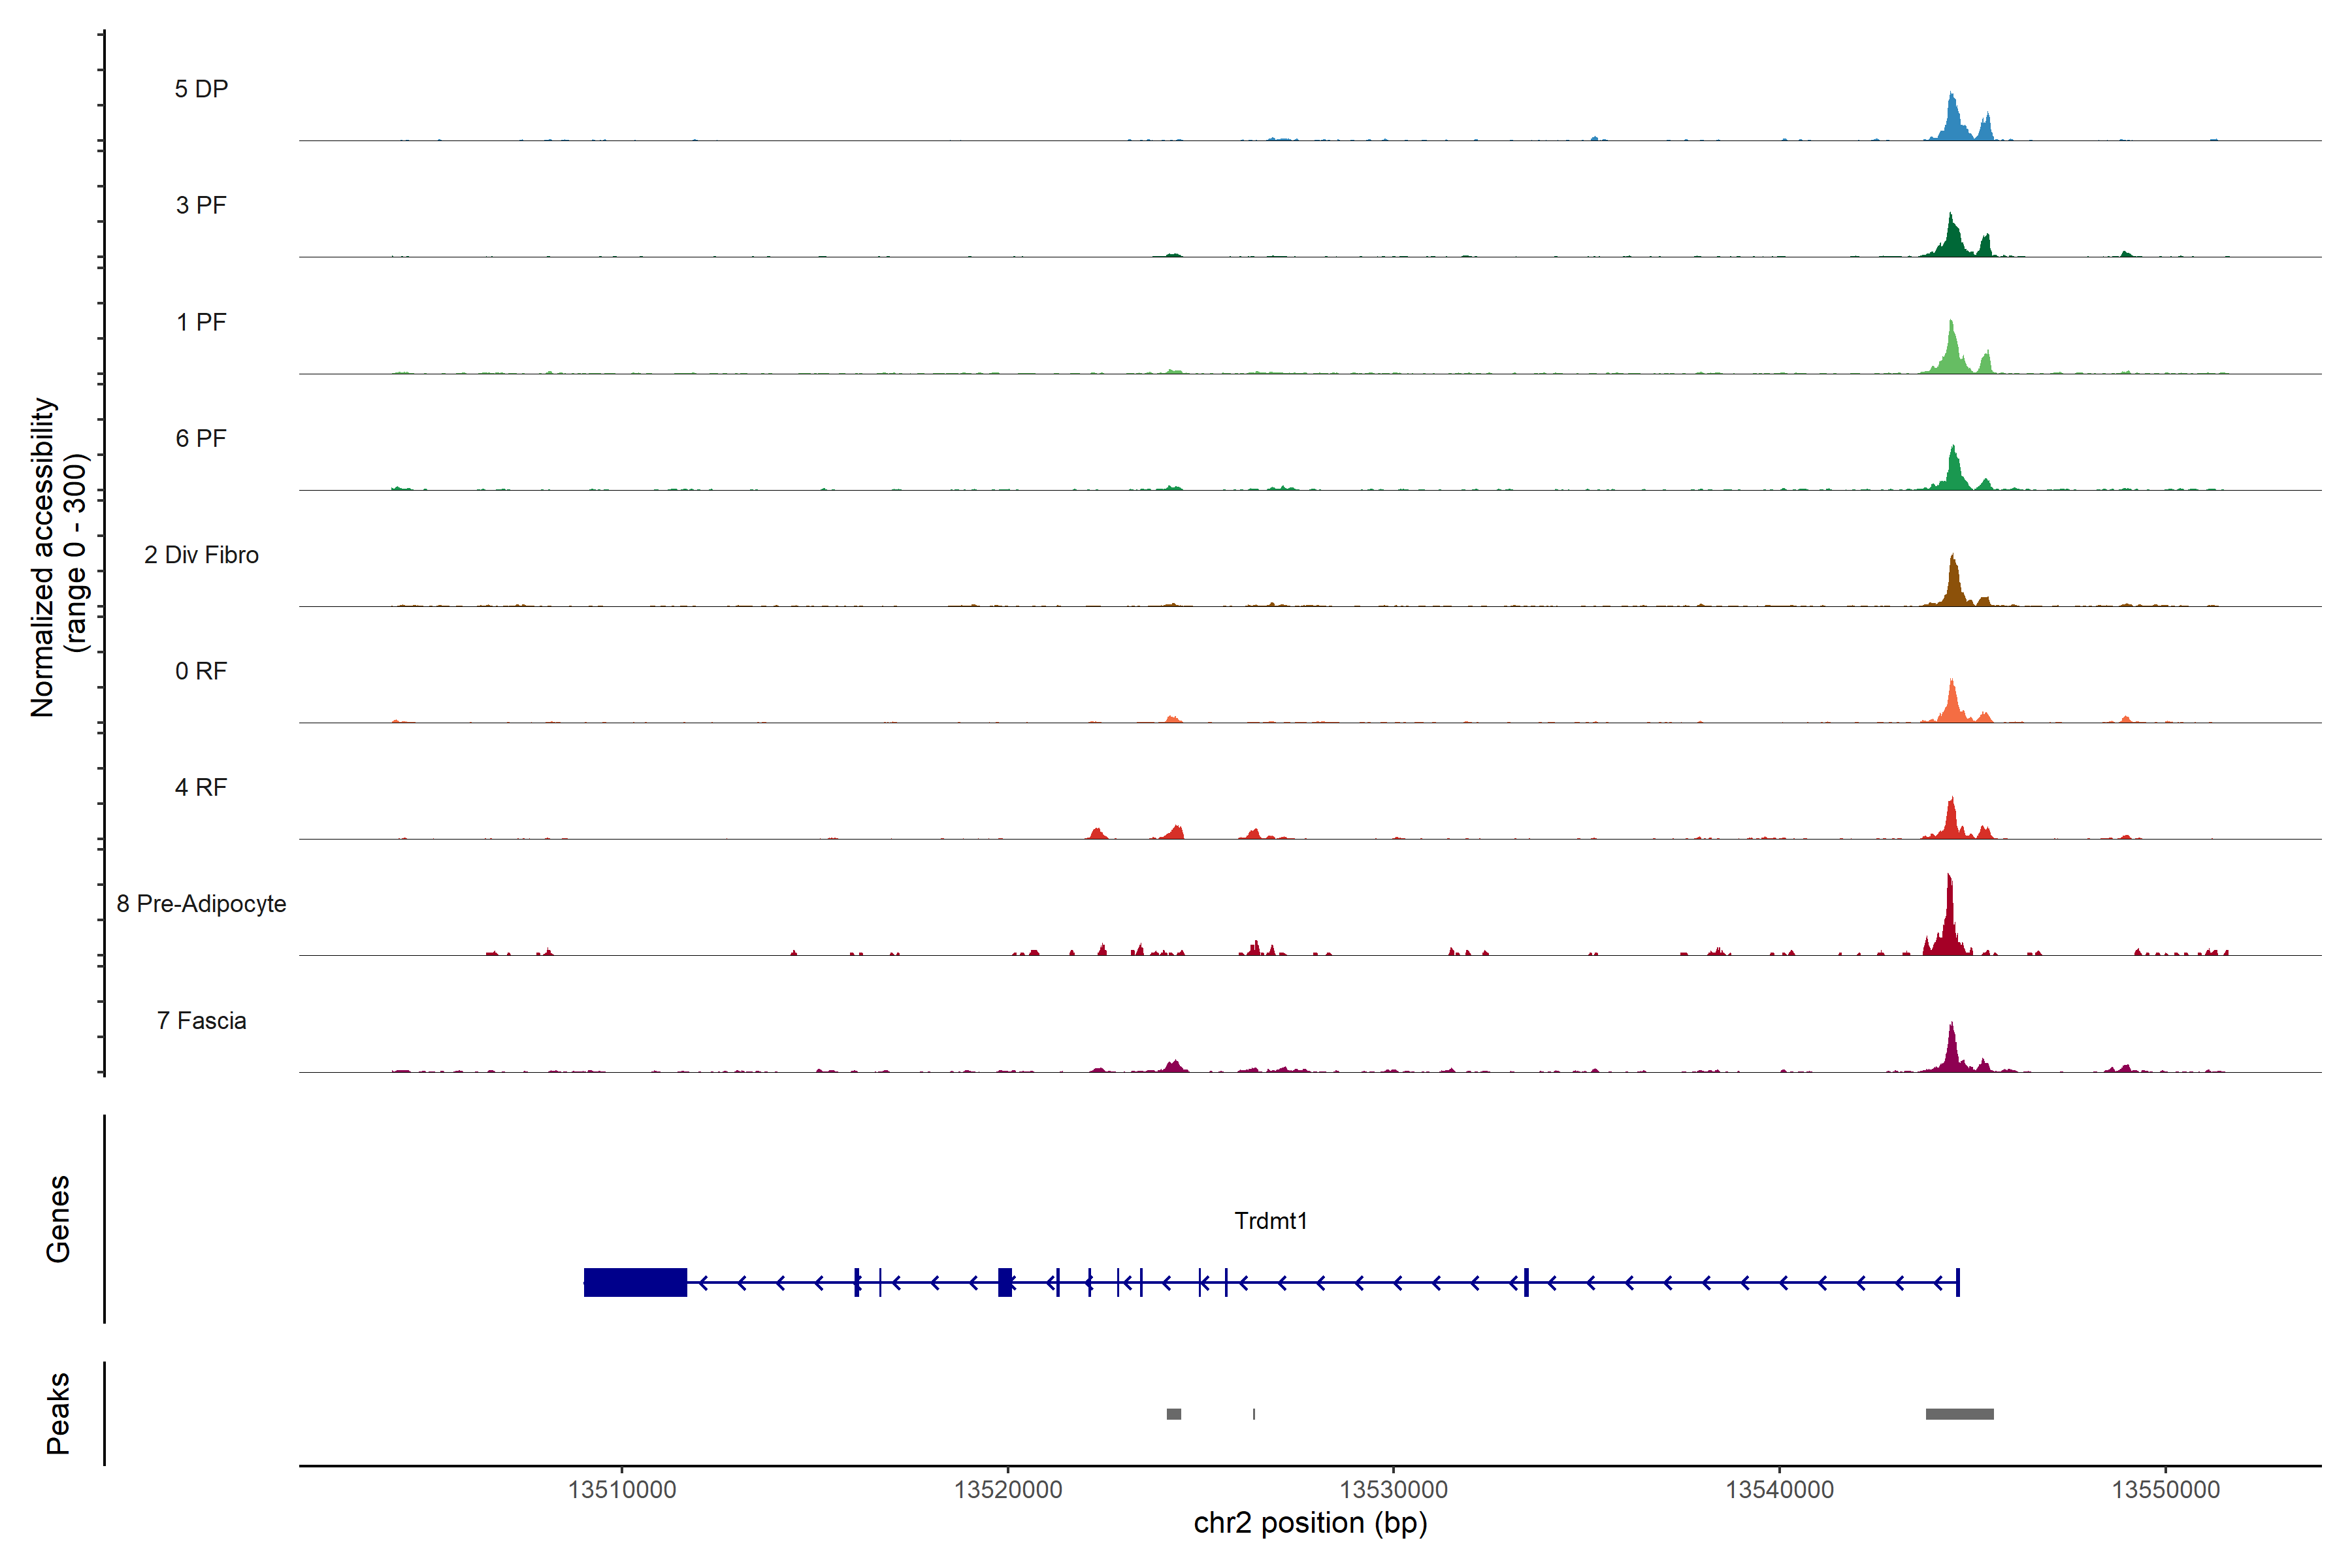Viewport: 2352px width, 1568px height.
Task: Click the 13510000 axis tick label
Action: tap(622, 1489)
